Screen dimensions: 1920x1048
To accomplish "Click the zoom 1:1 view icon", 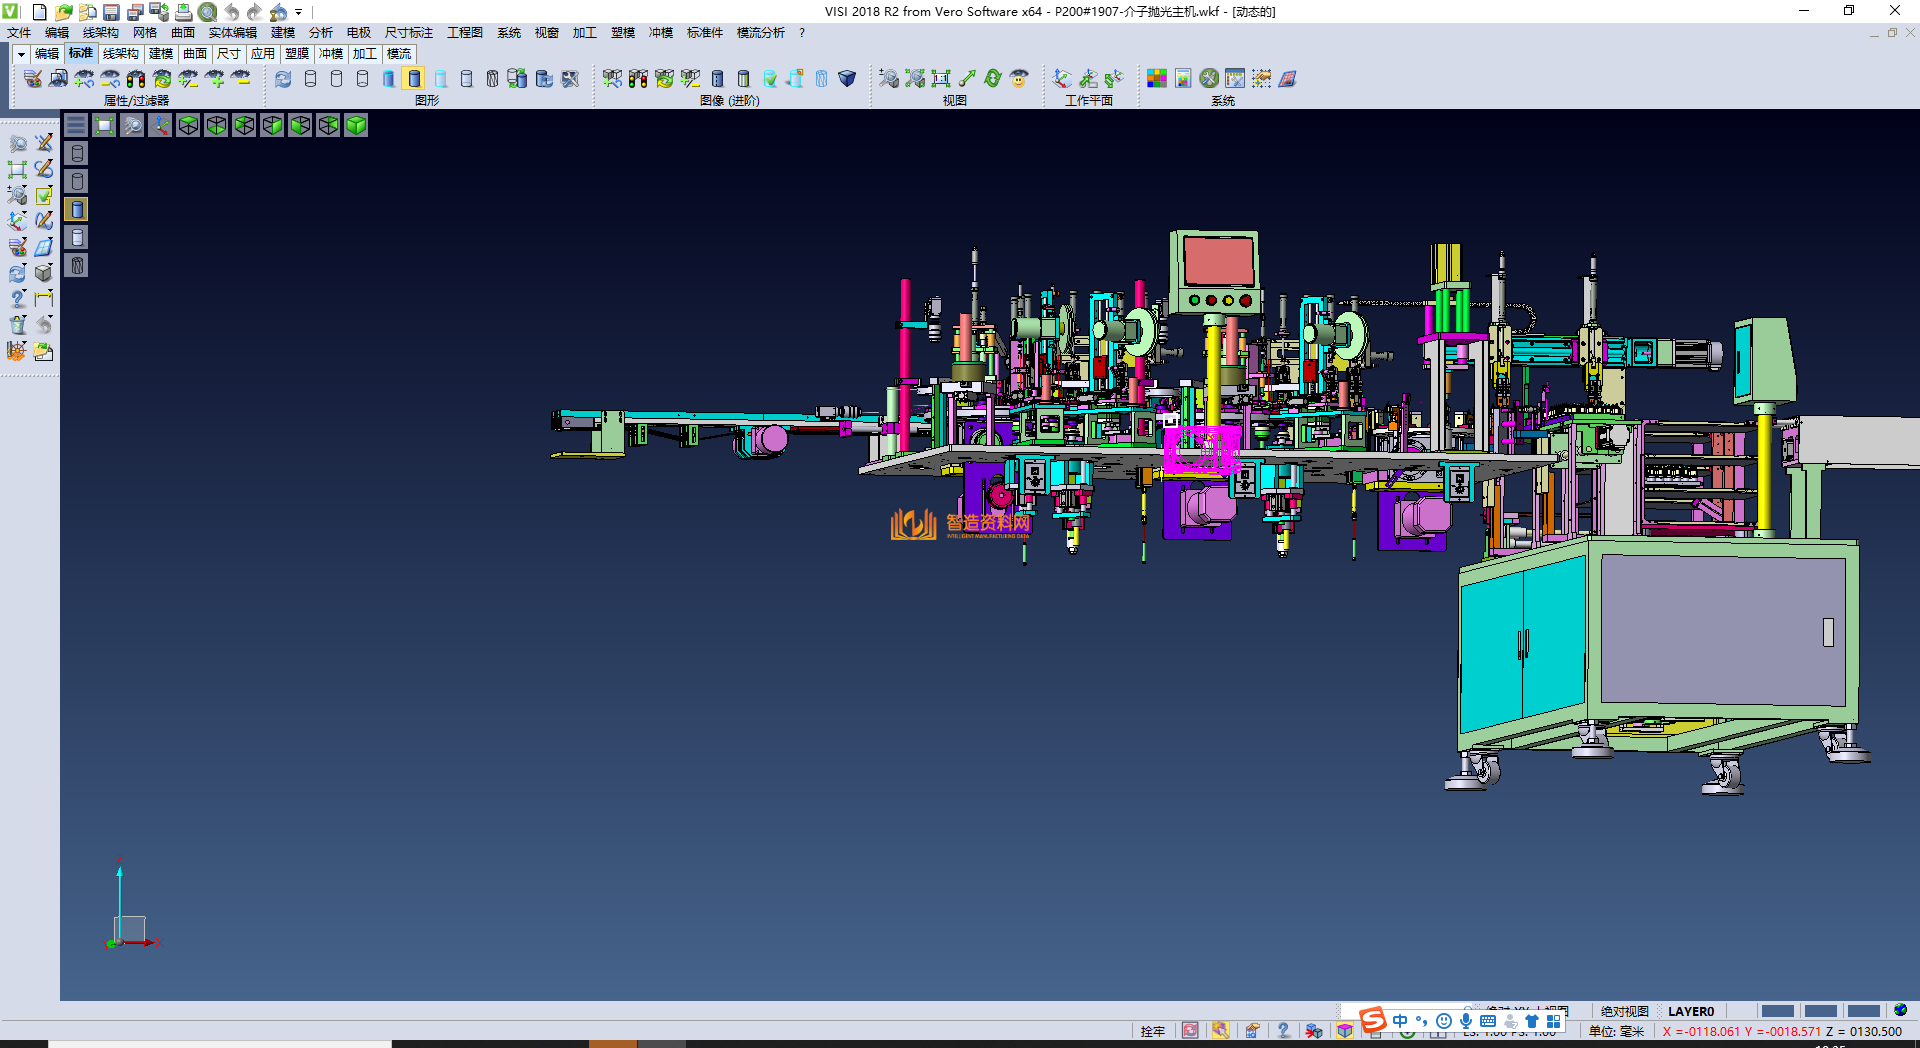I will 941,79.
